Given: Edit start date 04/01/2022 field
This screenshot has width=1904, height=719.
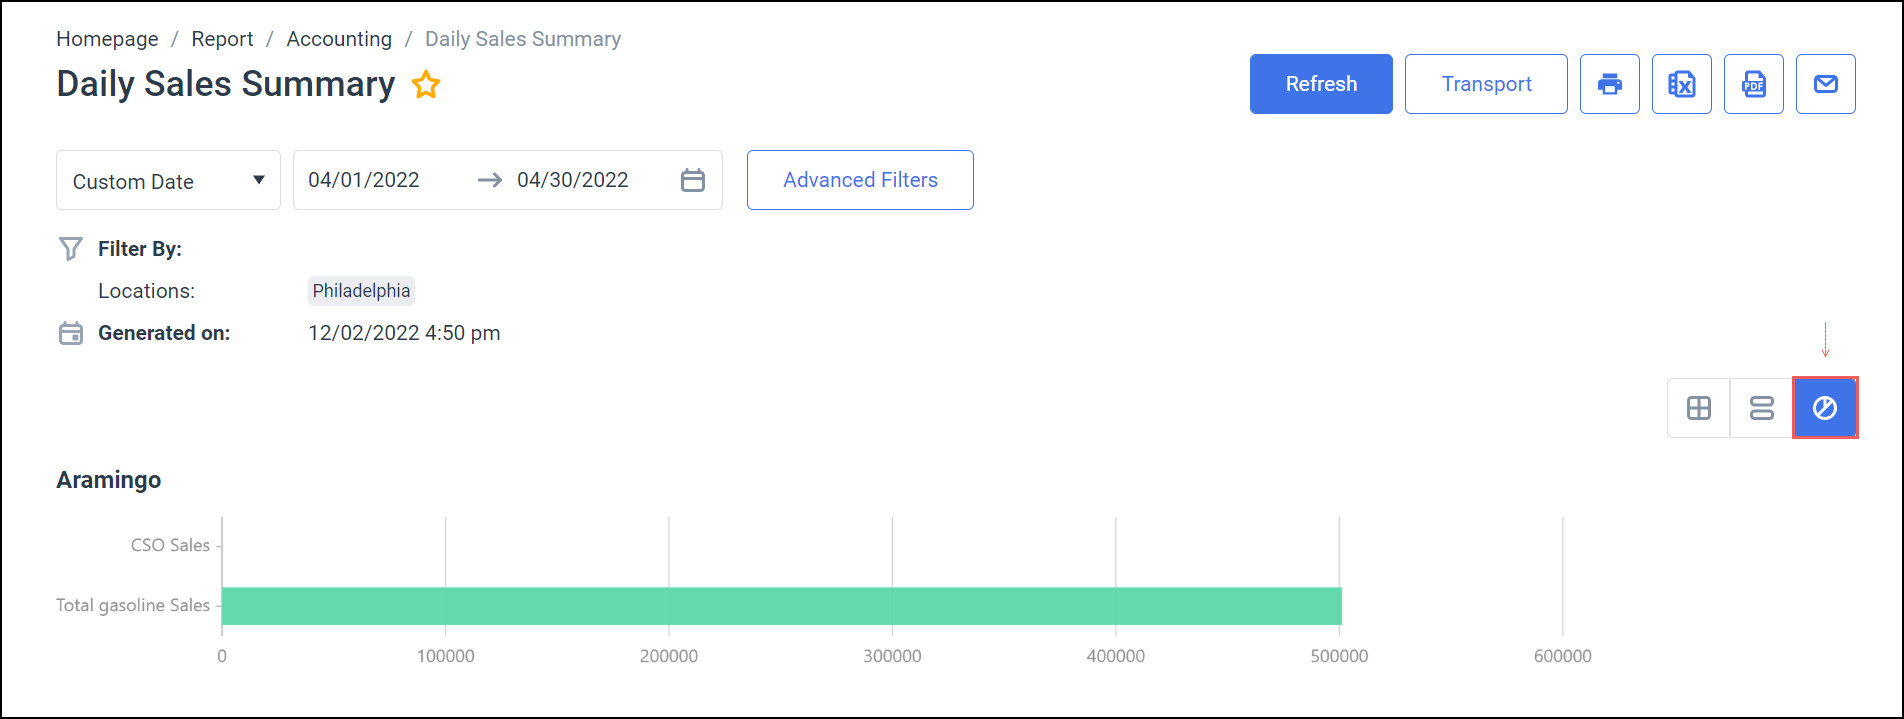Looking at the screenshot, I should 364,180.
